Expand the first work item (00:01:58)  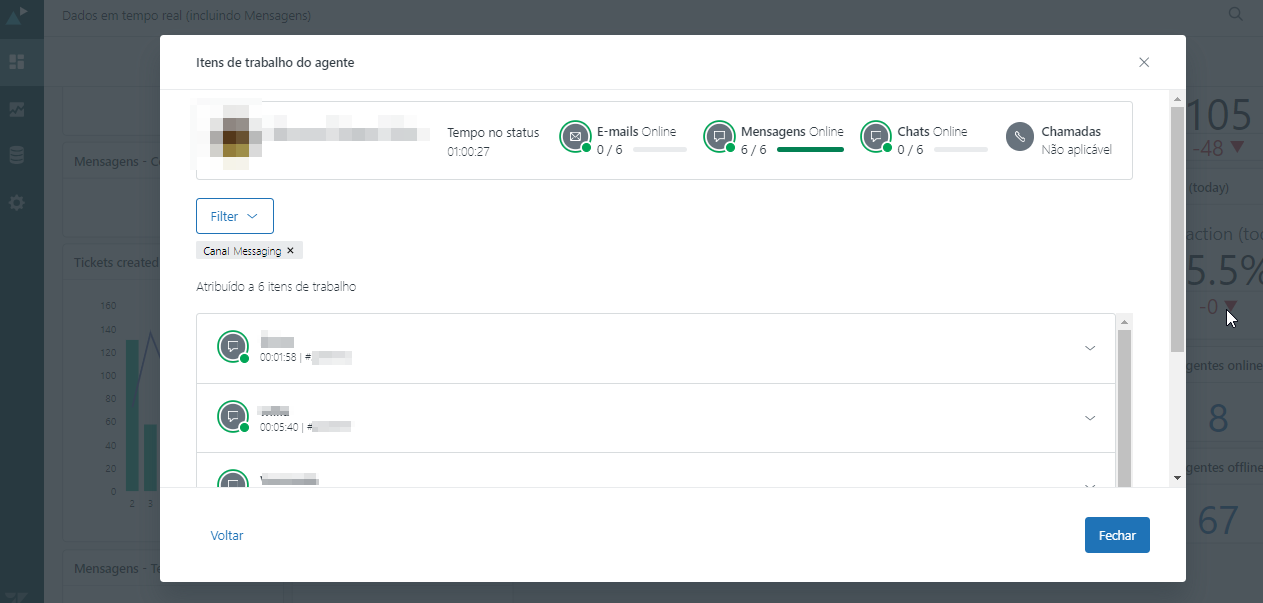click(x=1090, y=348)
